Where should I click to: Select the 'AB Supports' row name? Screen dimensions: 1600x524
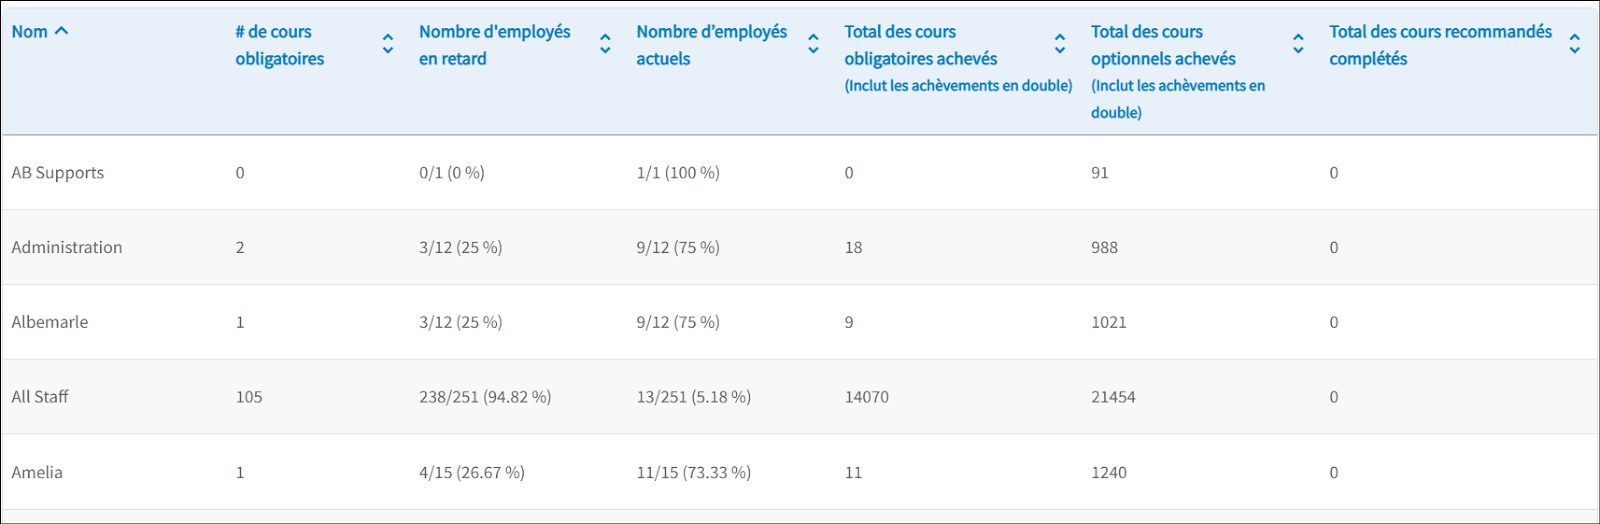(58, 173)
